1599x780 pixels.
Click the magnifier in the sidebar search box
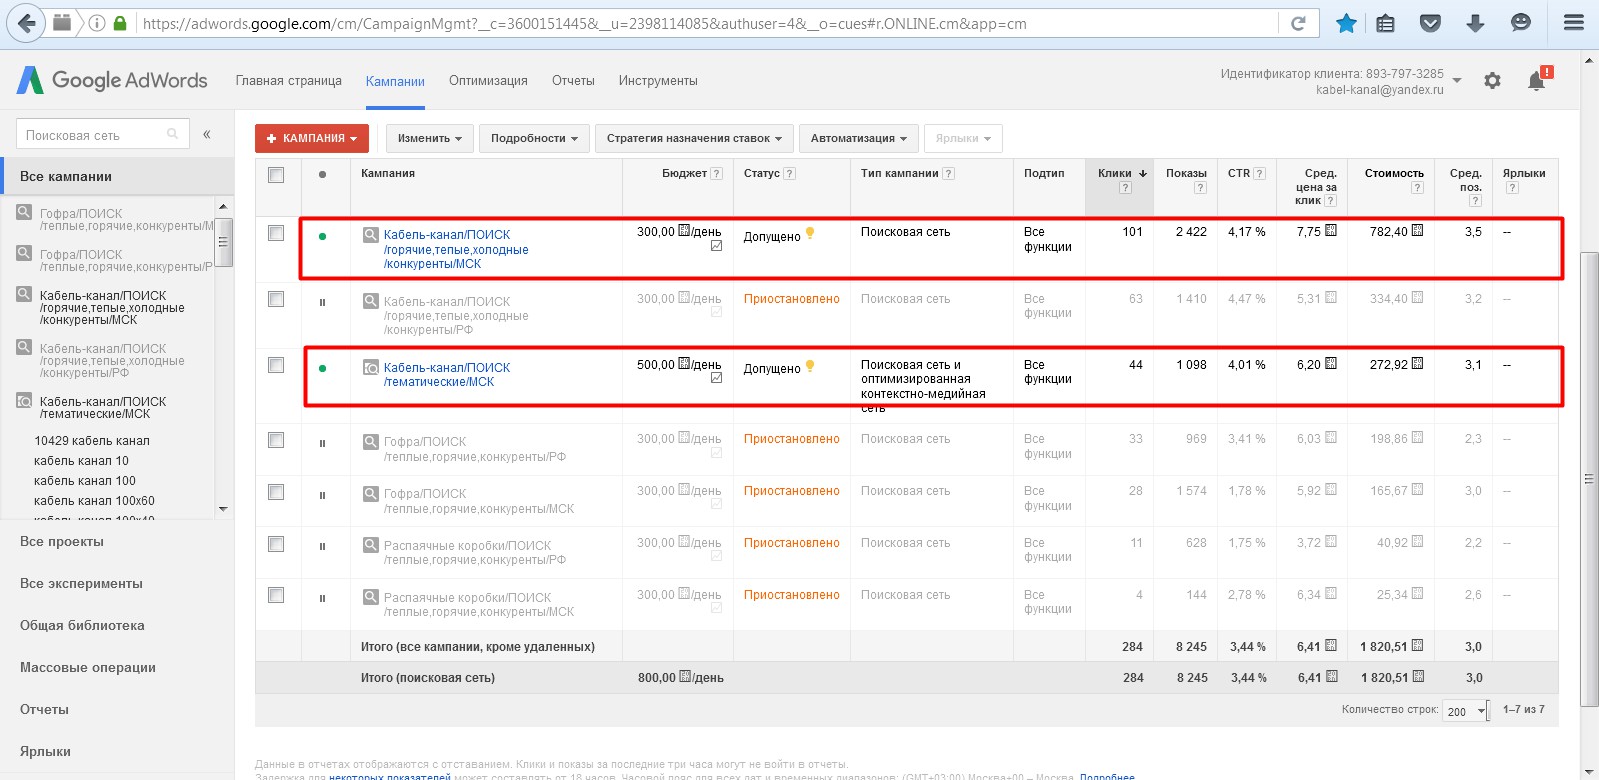coord(173,134)
